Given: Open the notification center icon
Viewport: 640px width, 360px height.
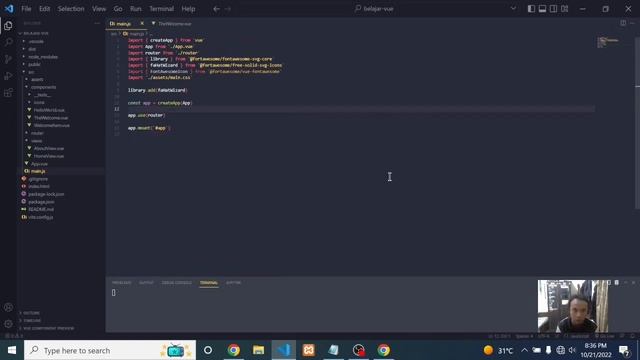Looking at the screenshot, I should pyautogui.click(x=623, y=350).
